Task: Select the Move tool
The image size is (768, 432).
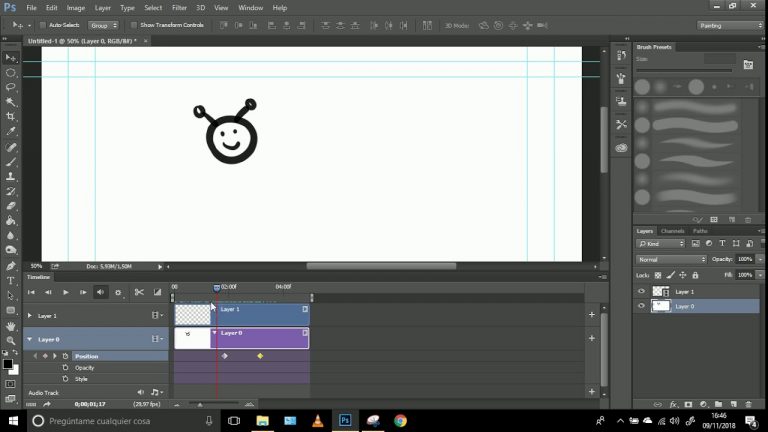Action: pyautogui.click(x=10, y=58)
